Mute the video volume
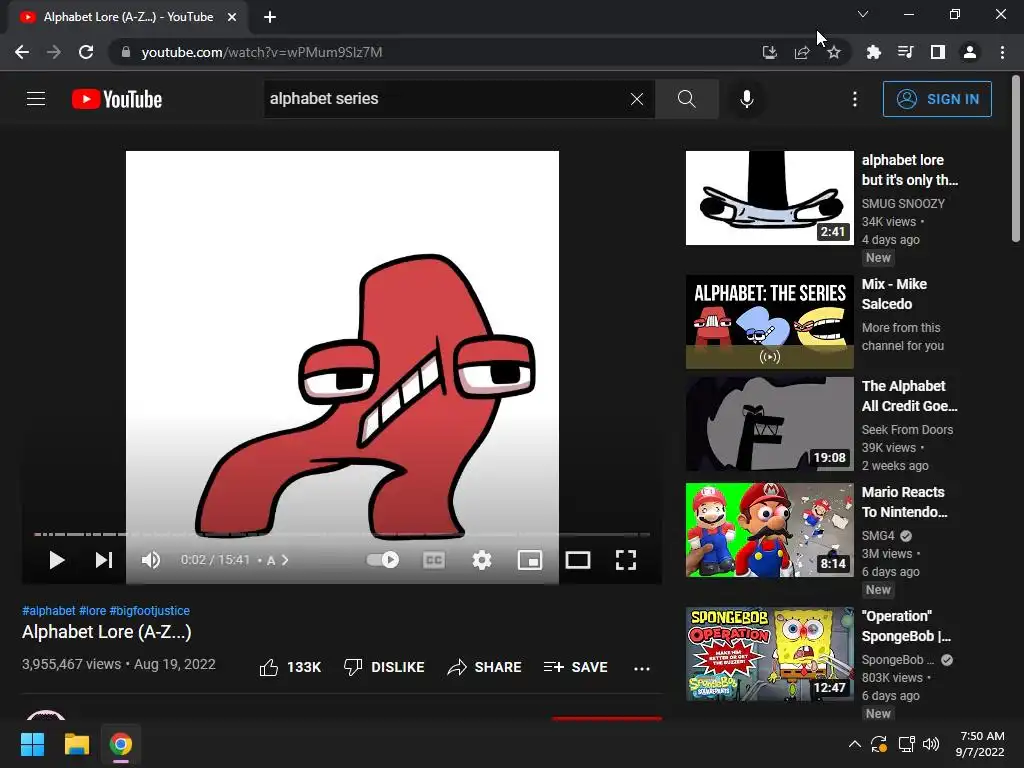 coord(151,560)
